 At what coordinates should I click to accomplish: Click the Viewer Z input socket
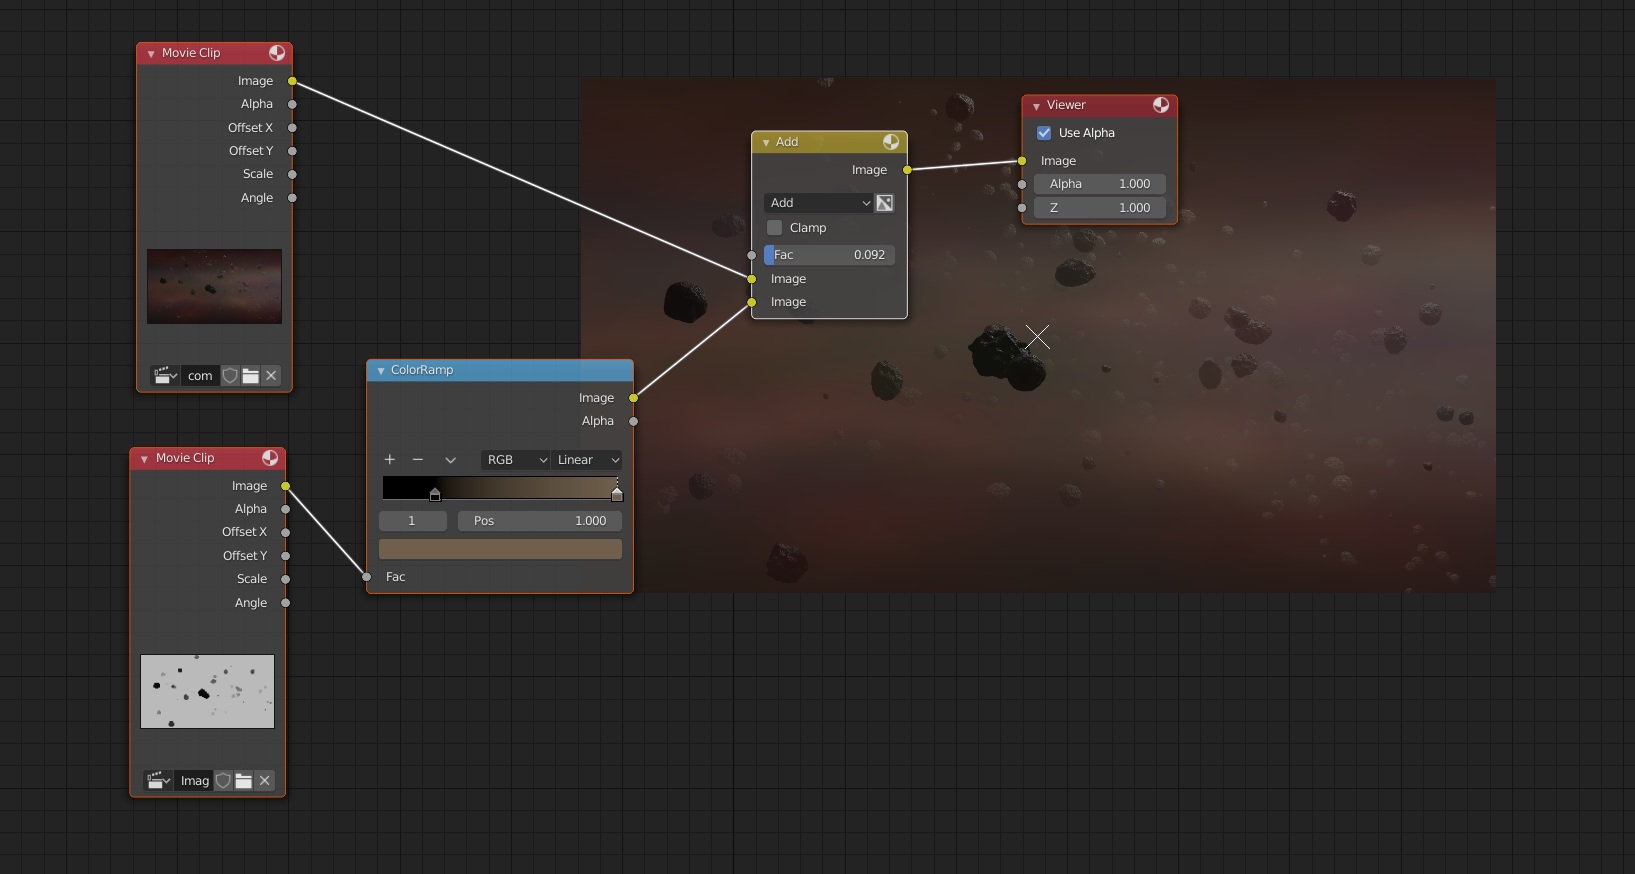pyautogui.click(x=1022, y=208)
